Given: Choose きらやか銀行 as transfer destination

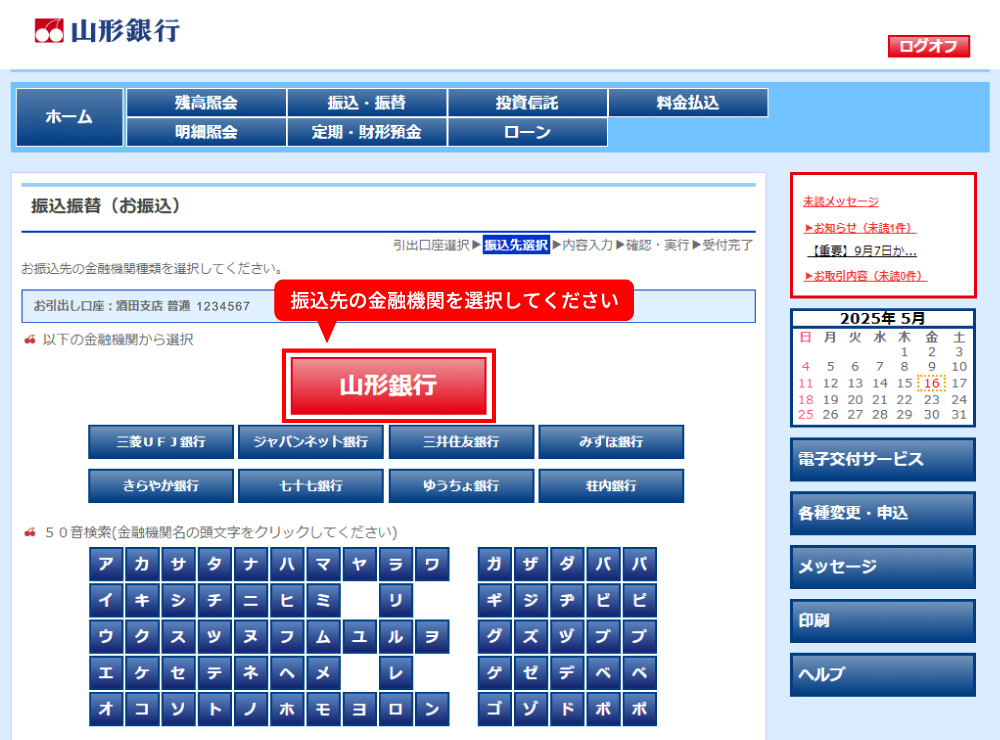Looking at the screenshot, I should tap(161, 486).
